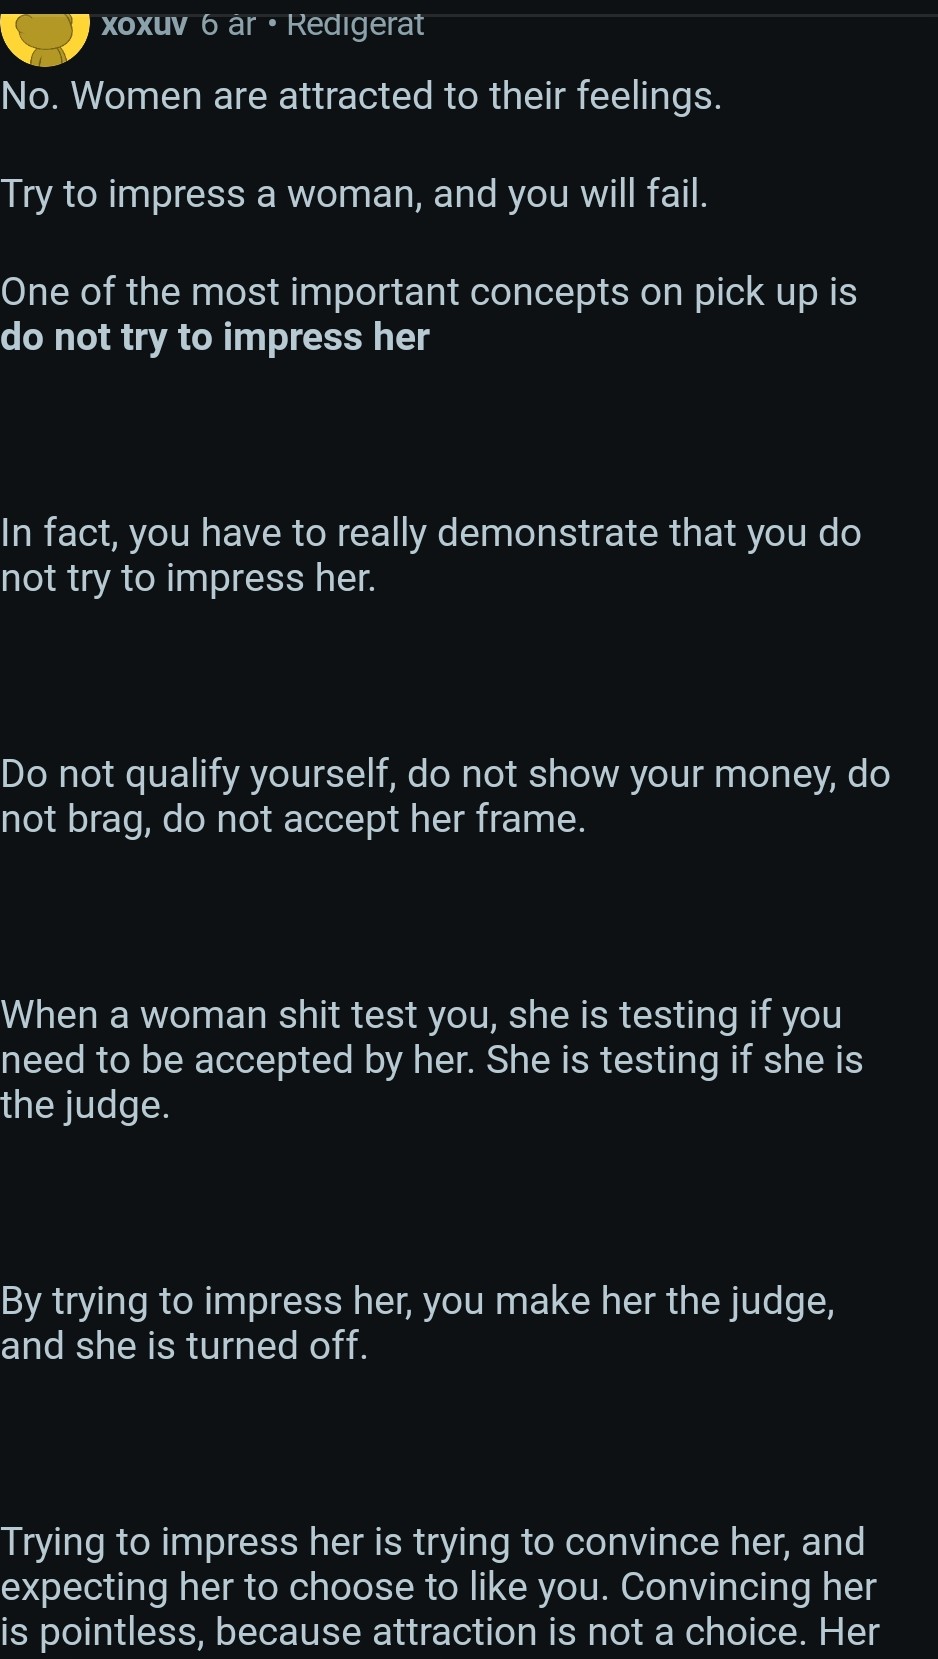Tap the 'Do not qualify yourself' paragraph
The height and width of the screenshot is (1659, 938).
pyautogui.click(x=445, y=796)
